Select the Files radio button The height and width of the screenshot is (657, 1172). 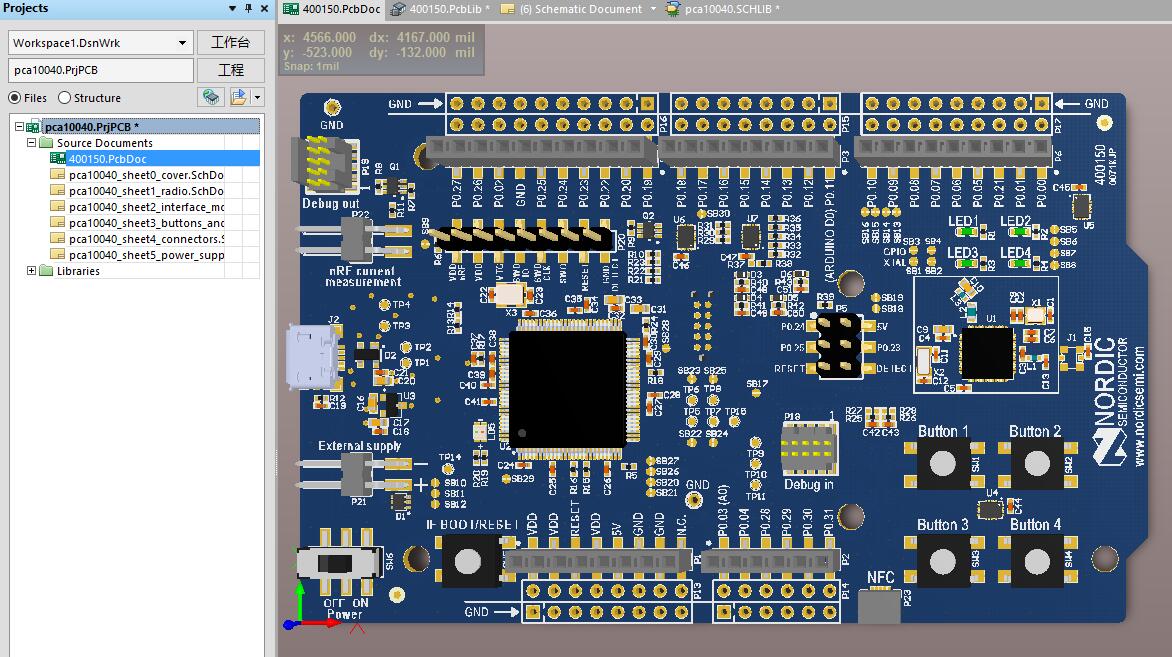[x=14, y=98]
